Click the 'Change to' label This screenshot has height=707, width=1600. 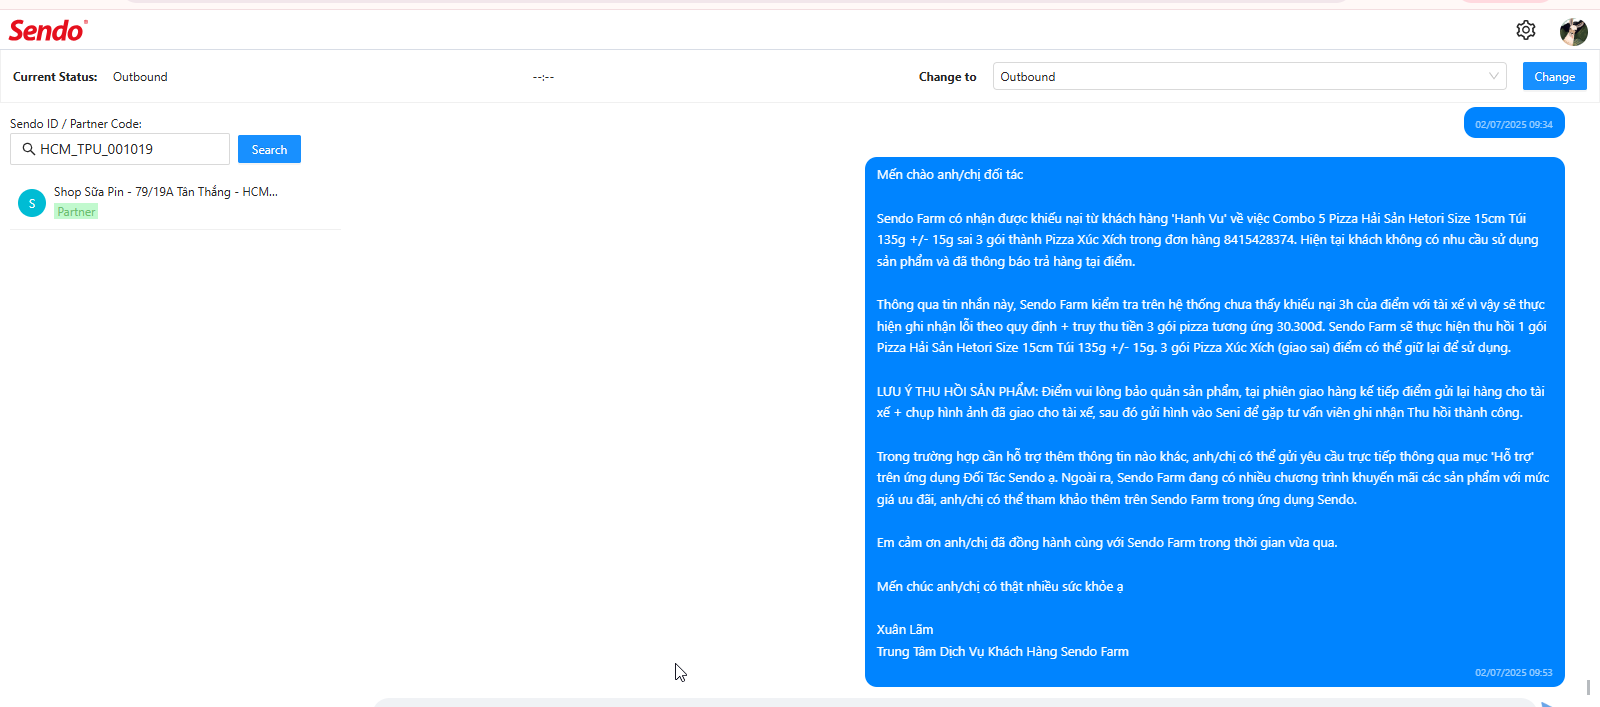(948, 77)
